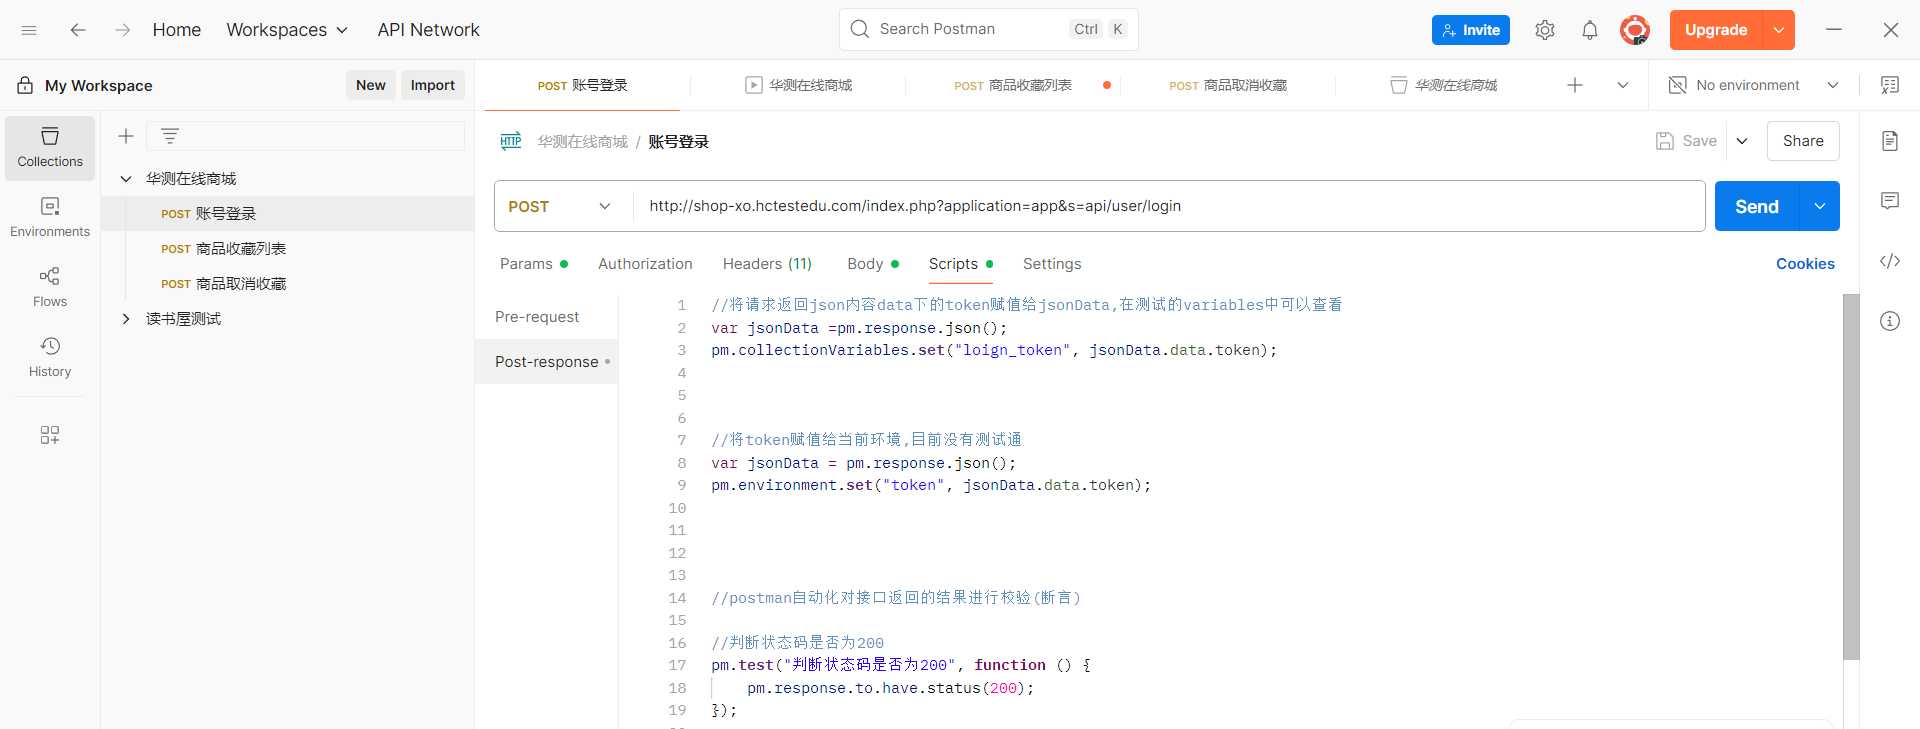Open the Send options dropdown arrow
Viewport: 1920px width, 729px height.
[1820, 206]
